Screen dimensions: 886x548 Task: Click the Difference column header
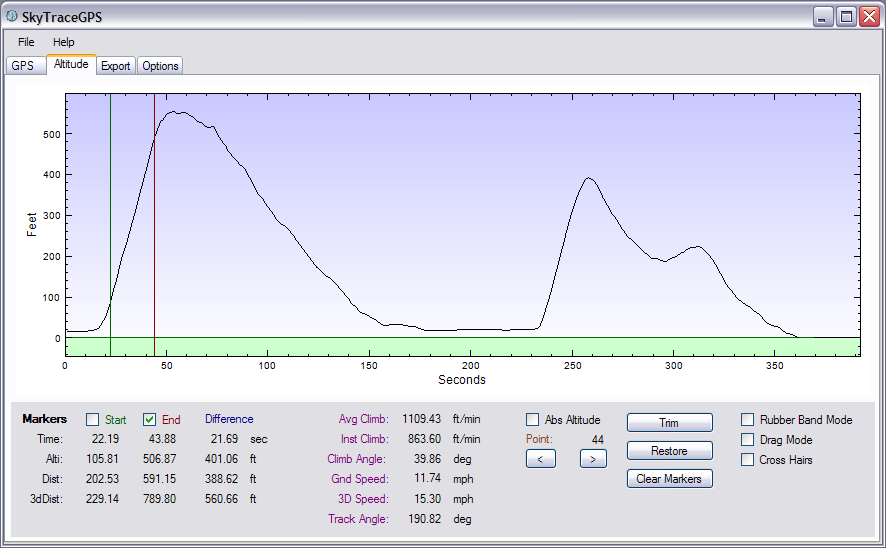click(x=229, y=419)
